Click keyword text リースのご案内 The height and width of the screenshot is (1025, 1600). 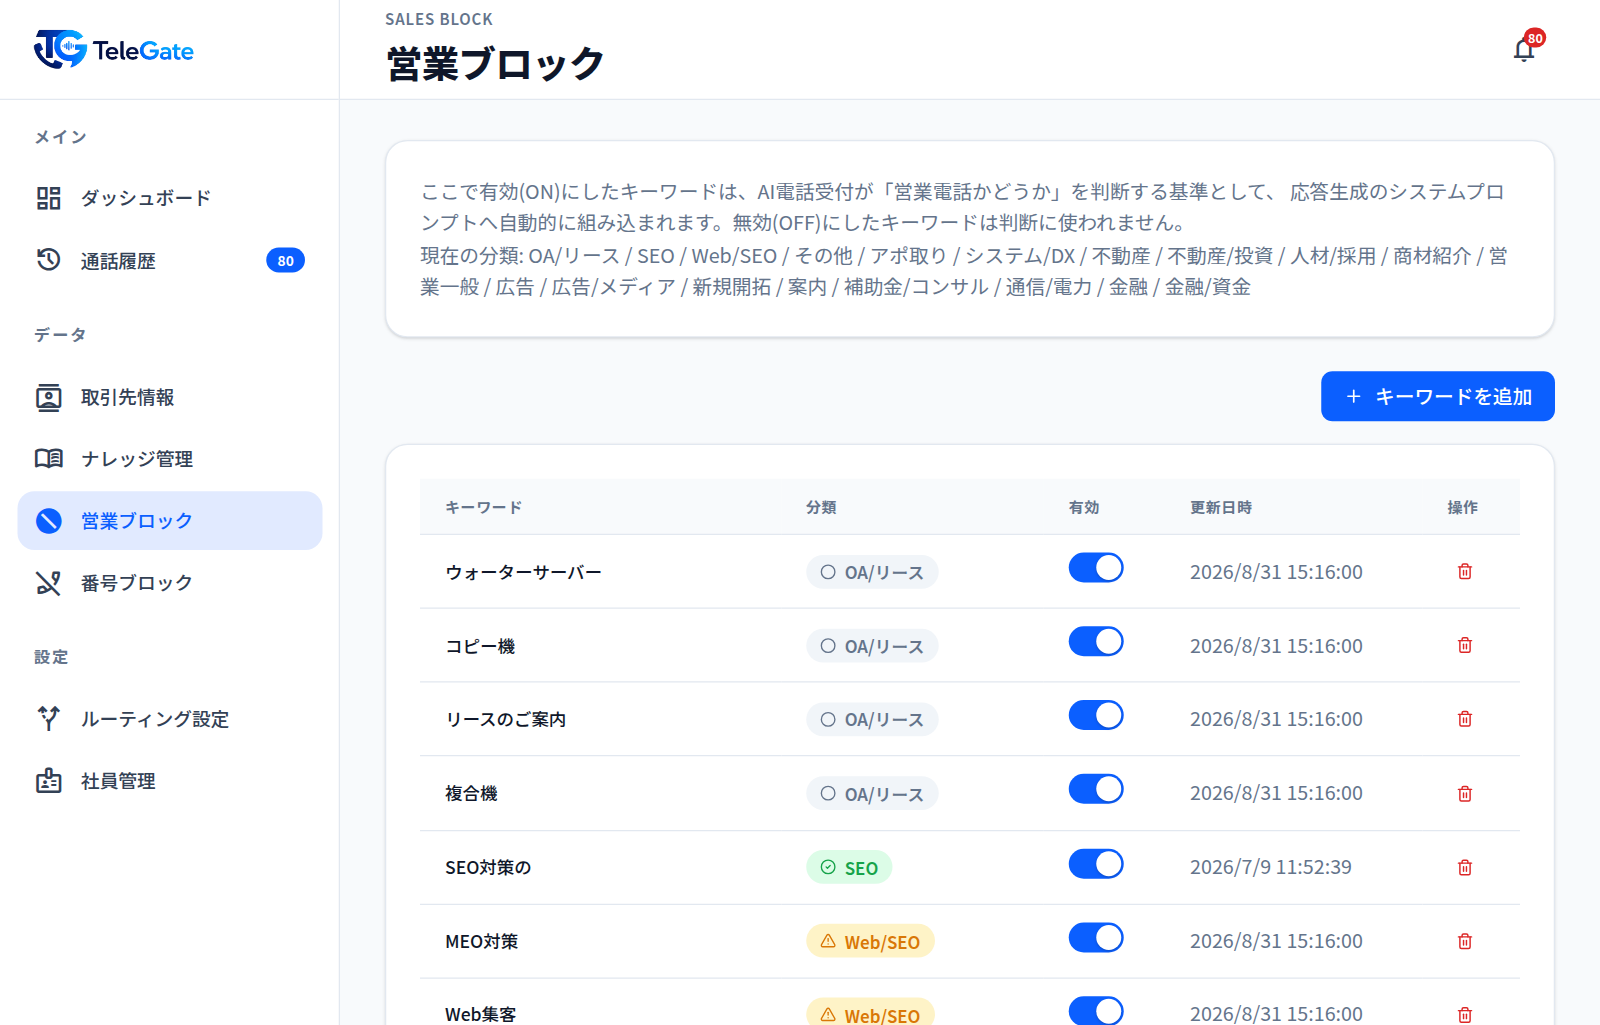506,719
